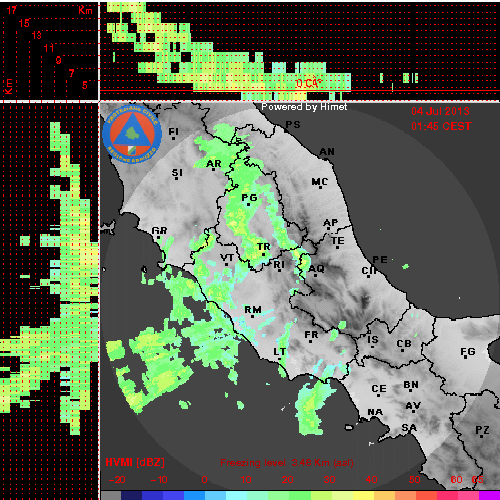Click the NA city label
Image resolution: width=500 pixels, height=500 pixels.
coord(375,412)
